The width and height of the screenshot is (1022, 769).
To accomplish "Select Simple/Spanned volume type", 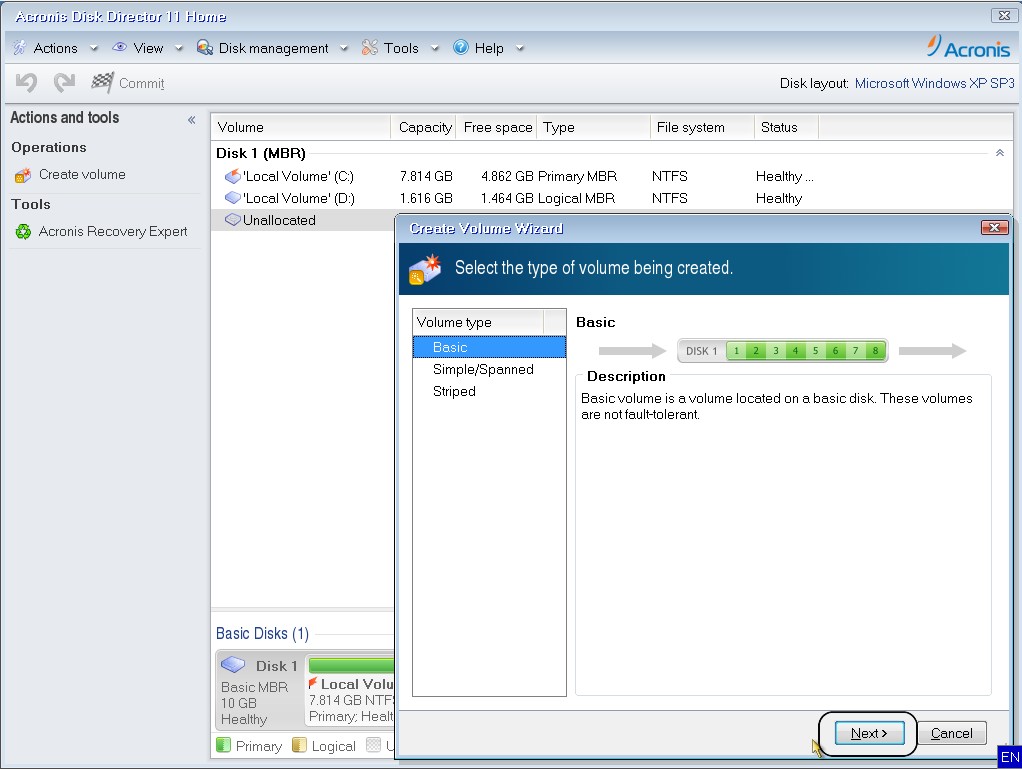I will (x=483, y=369).
